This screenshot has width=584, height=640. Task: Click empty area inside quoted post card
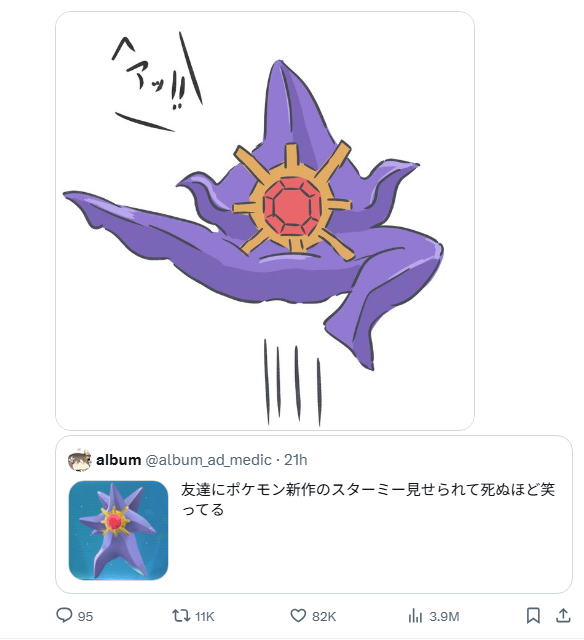point(367,555)
